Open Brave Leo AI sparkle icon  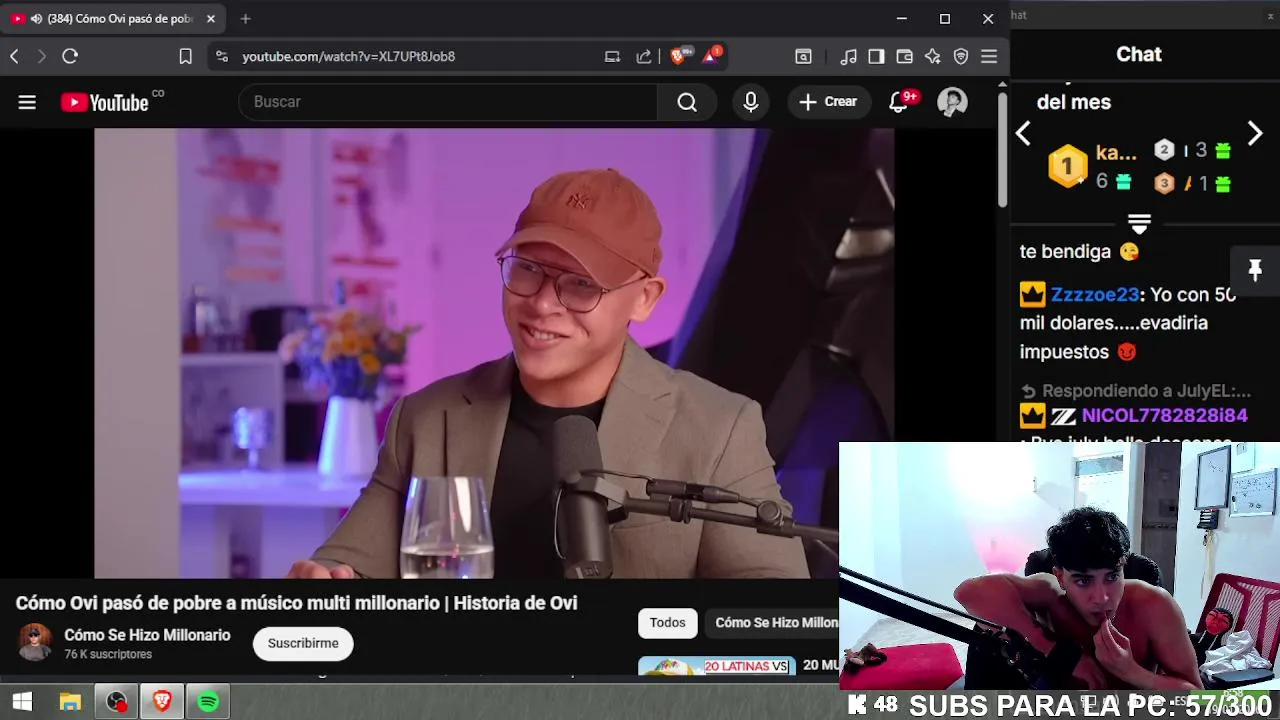(x=933, y=56)
